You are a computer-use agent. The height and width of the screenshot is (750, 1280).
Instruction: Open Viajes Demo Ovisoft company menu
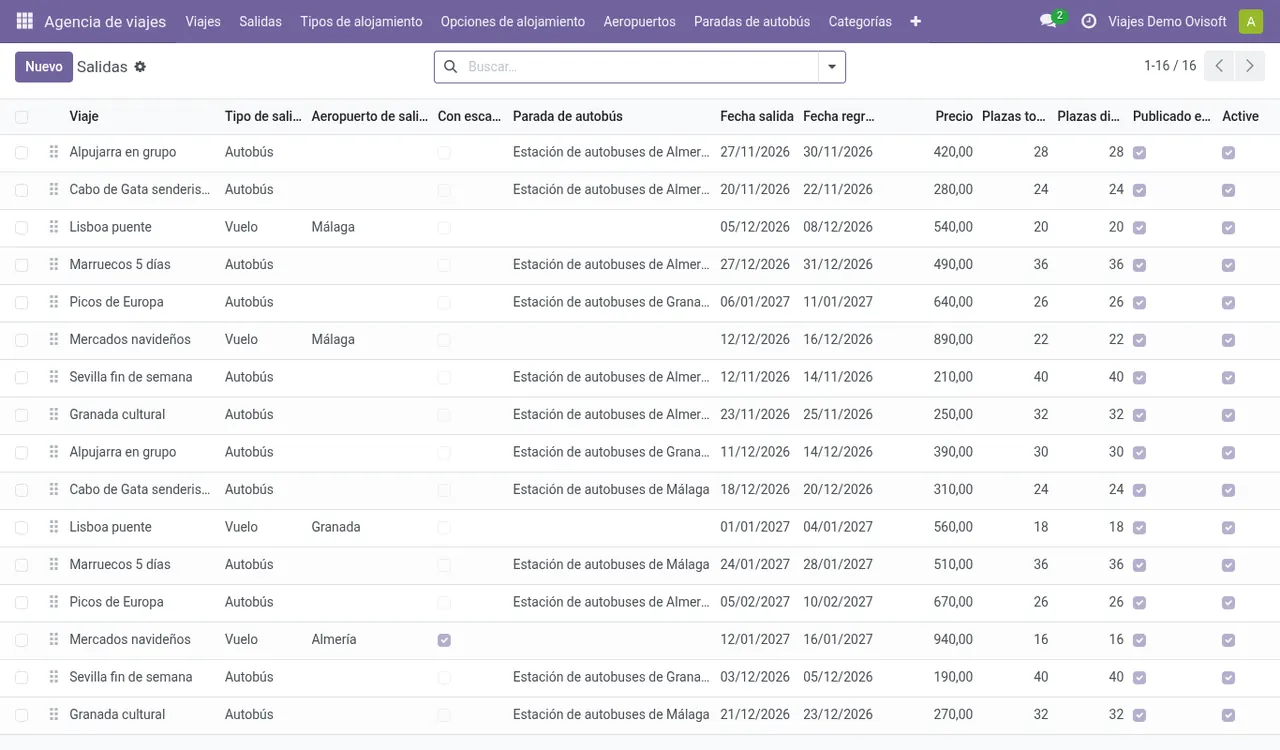tap(1167, 21)
